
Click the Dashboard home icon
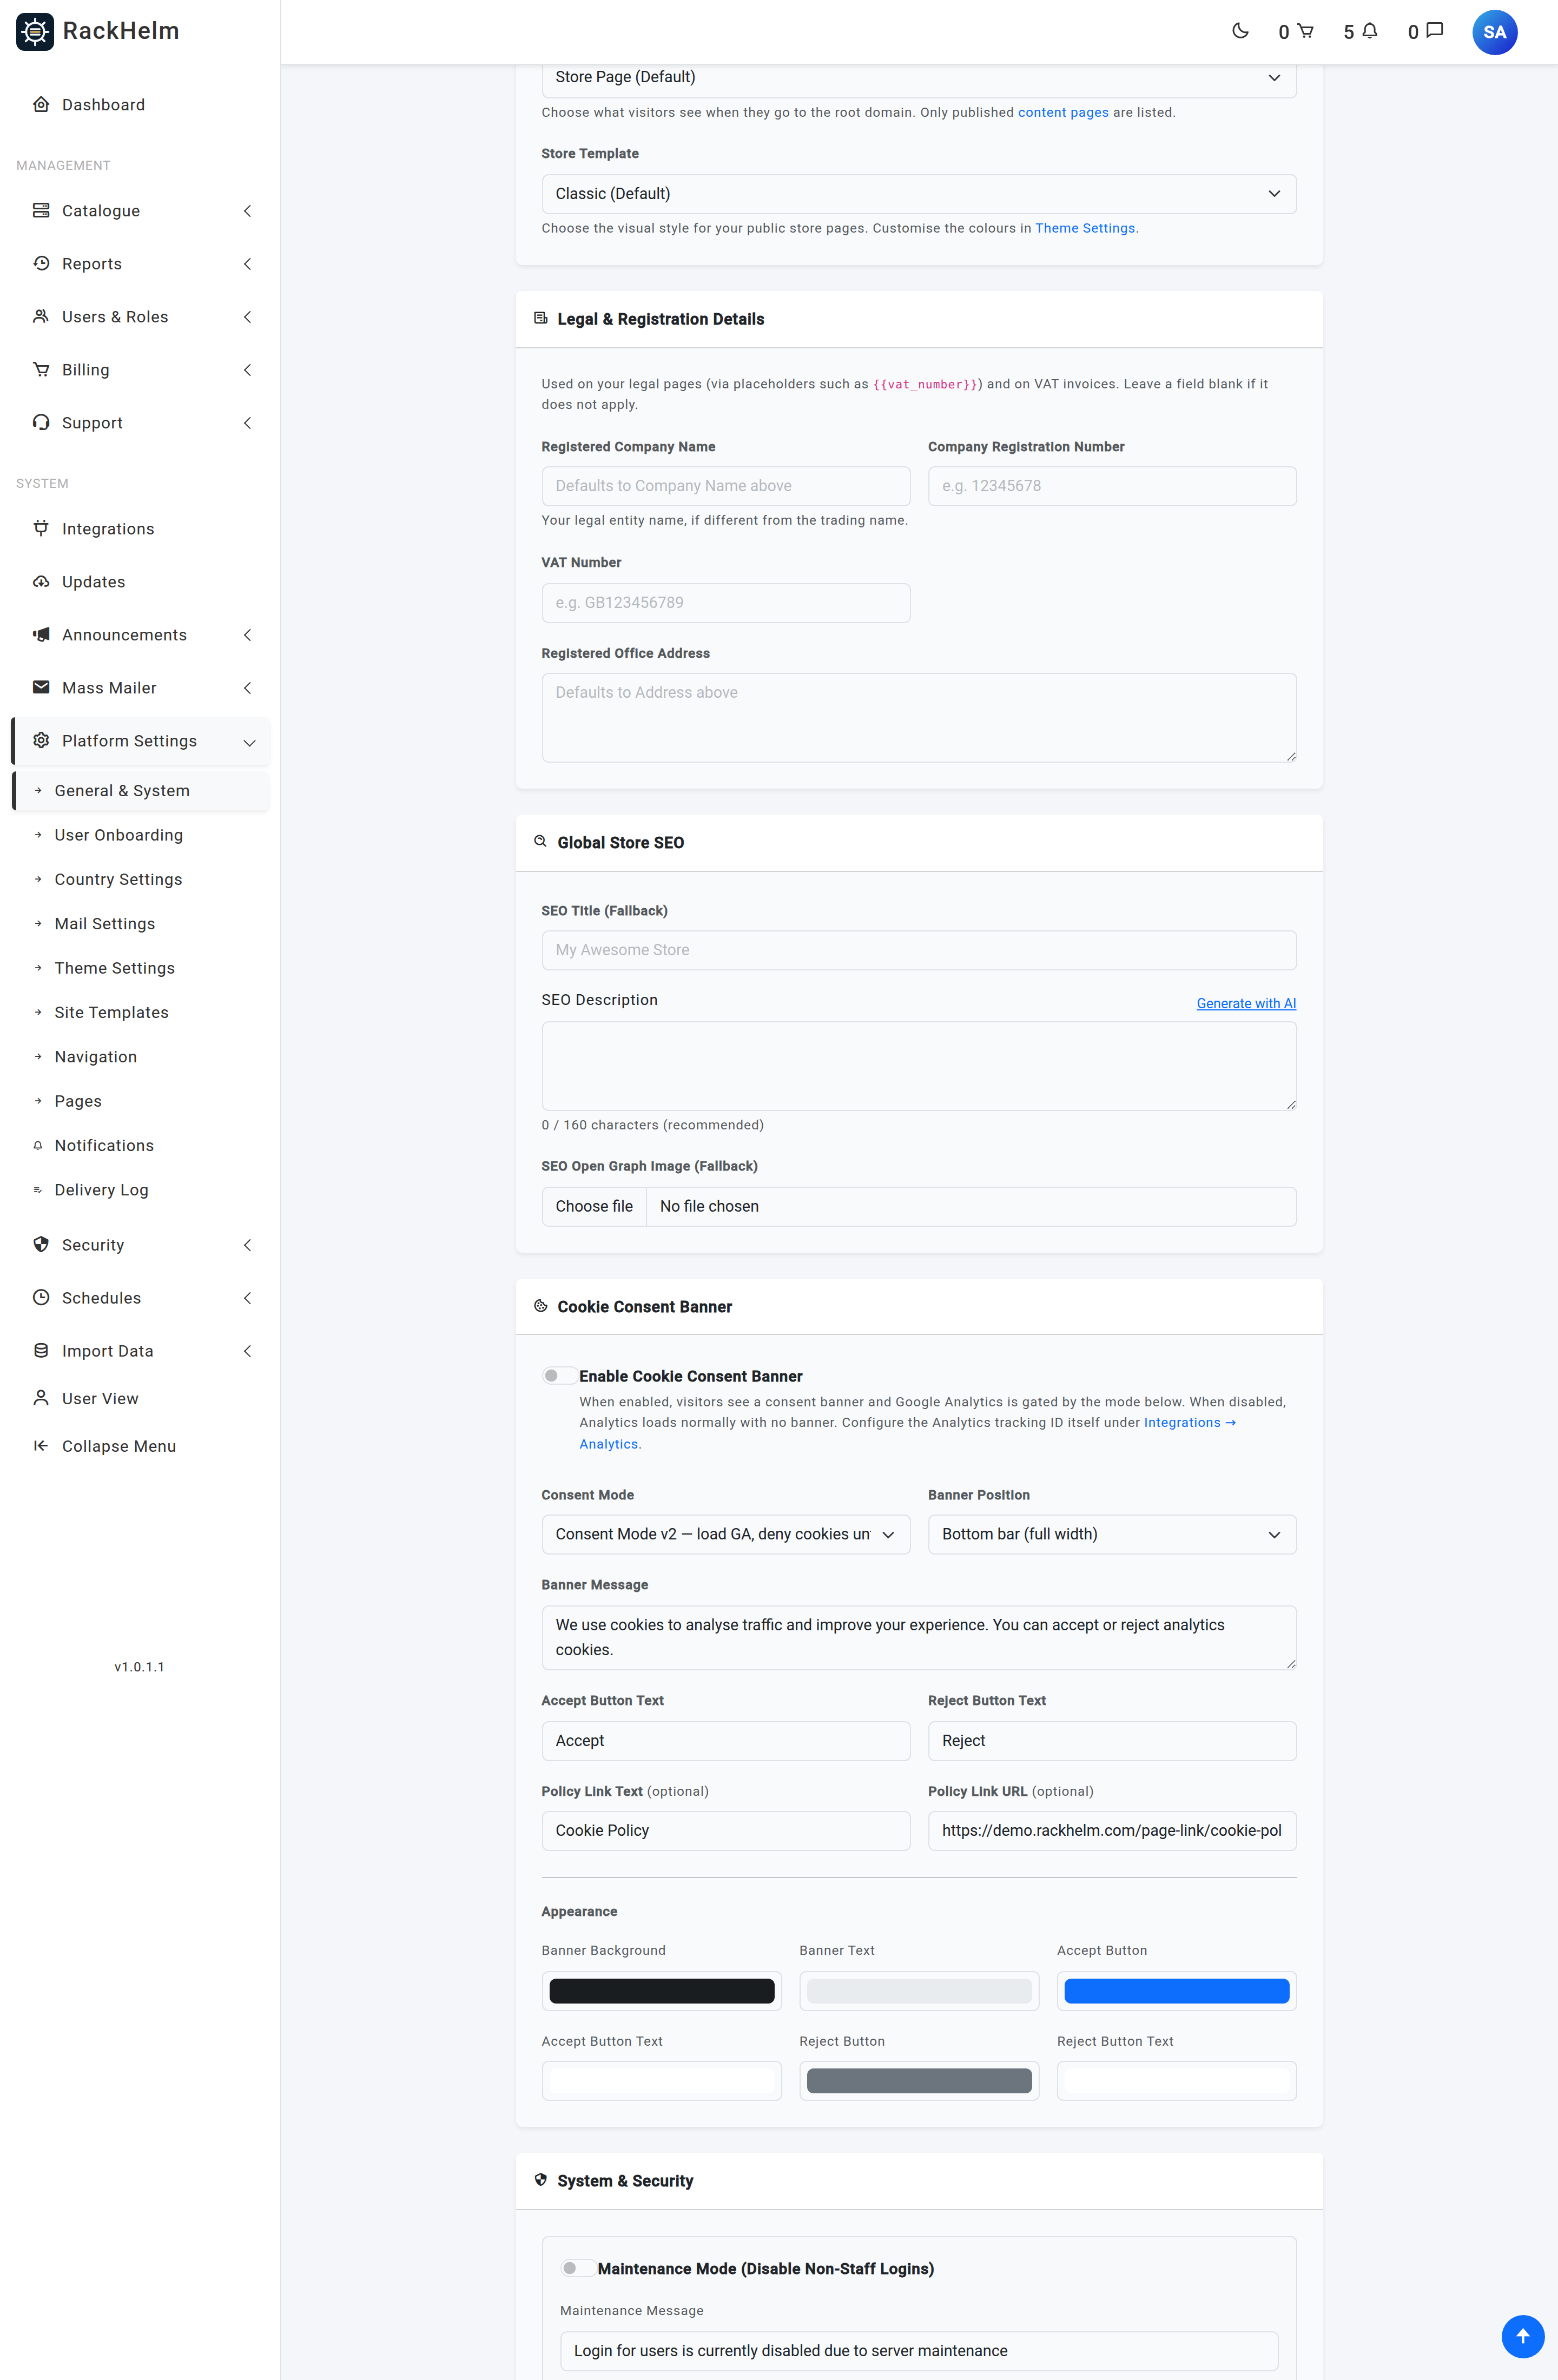pos(41,104)
